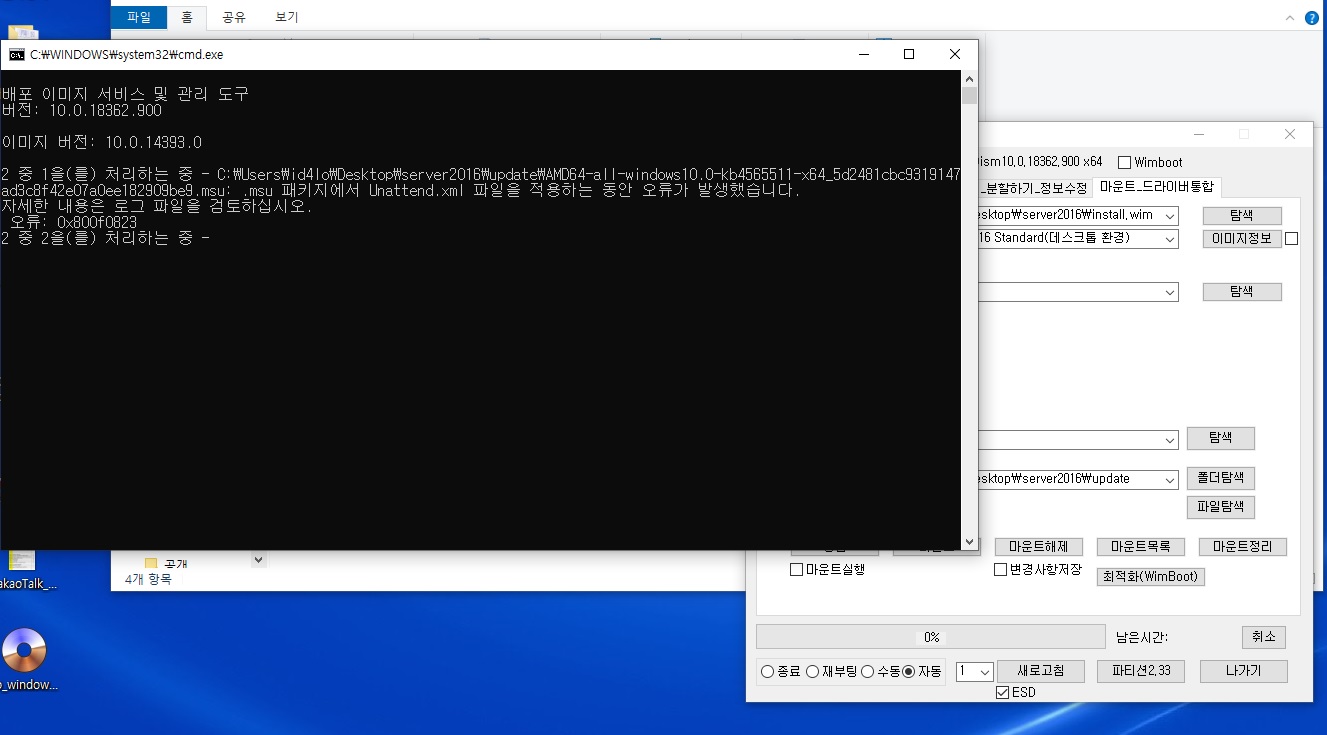Click the 취소 button
The image size is (1327, 735).
[1263, 637]
